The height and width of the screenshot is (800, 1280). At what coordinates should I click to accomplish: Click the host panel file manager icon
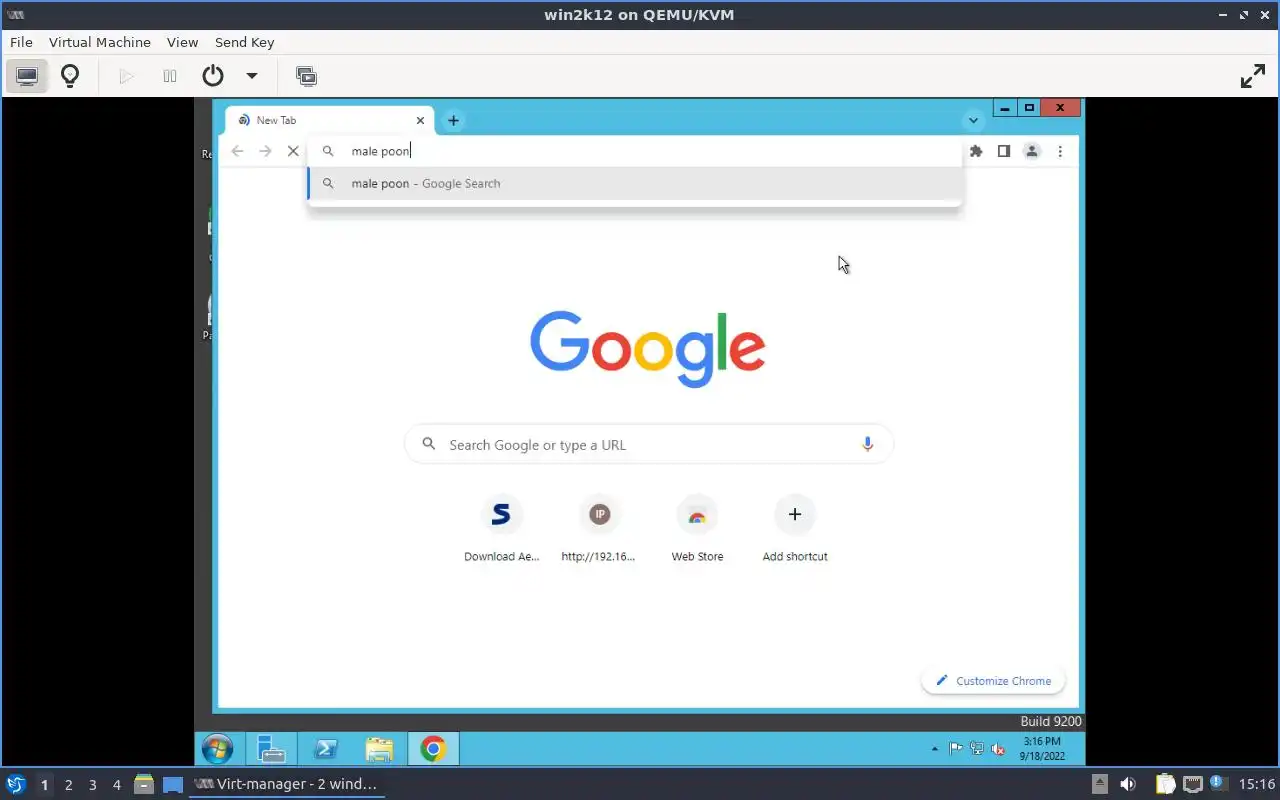(x=144, y=784)
